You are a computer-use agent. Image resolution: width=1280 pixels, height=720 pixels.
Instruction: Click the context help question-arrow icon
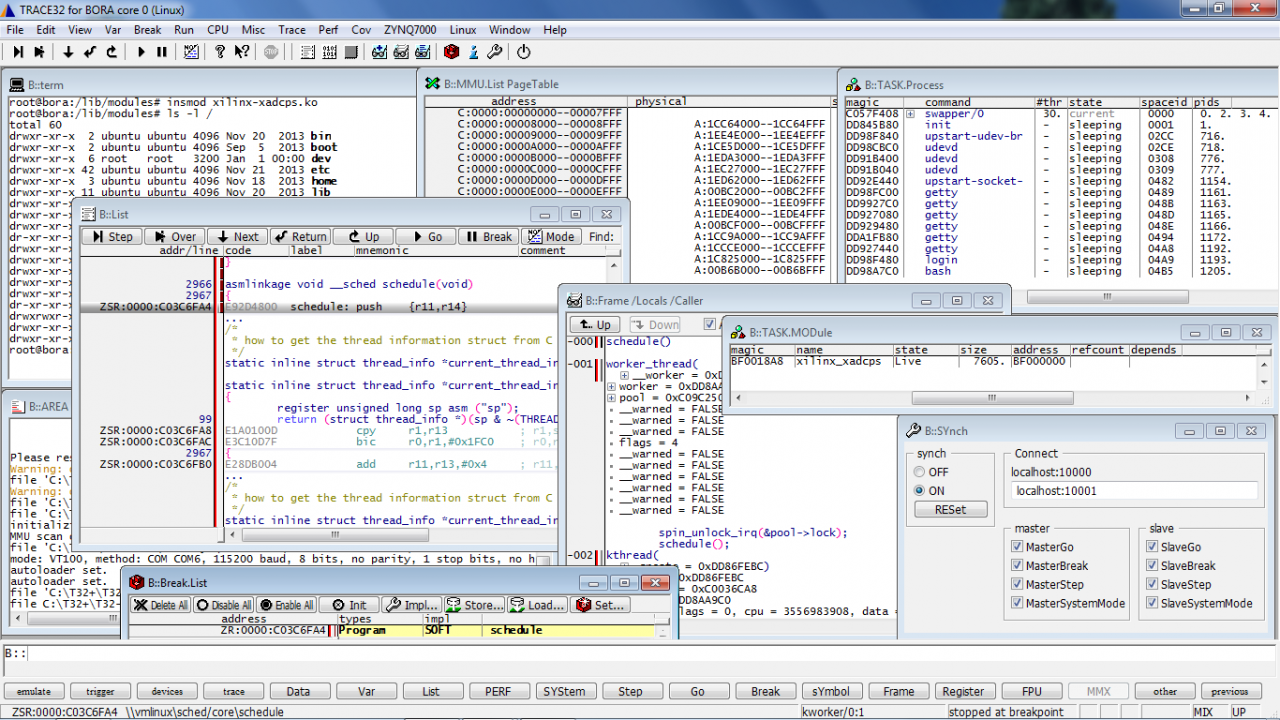(x=242, y=52)
